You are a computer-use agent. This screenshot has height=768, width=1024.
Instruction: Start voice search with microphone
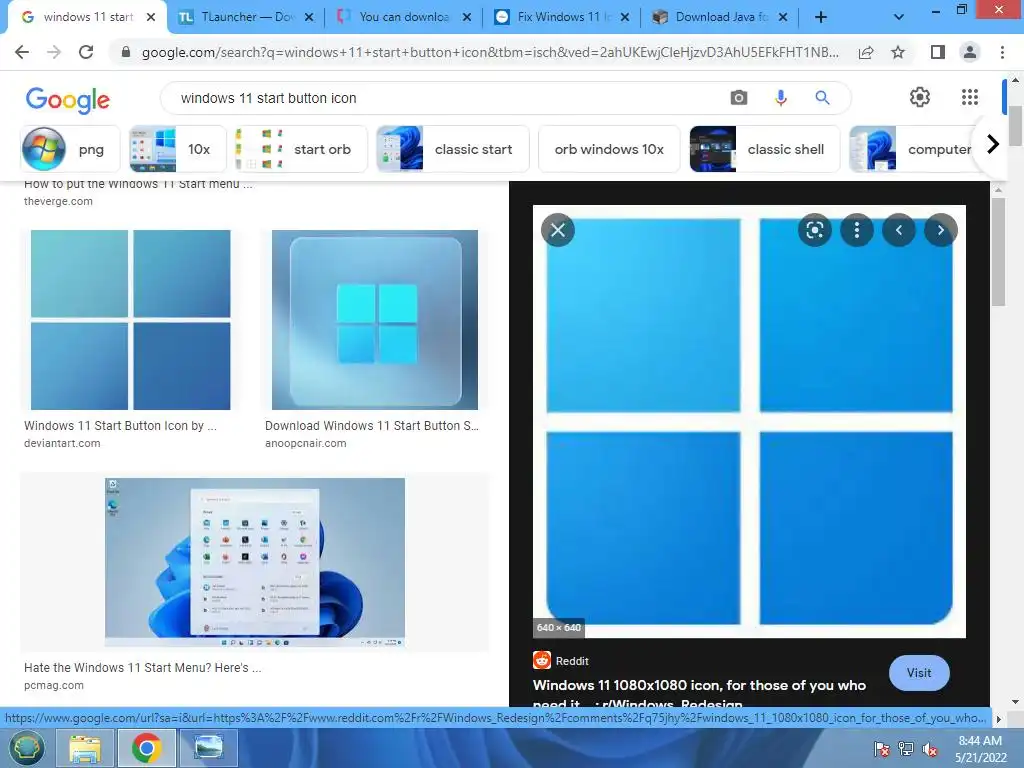click(780, 98)
